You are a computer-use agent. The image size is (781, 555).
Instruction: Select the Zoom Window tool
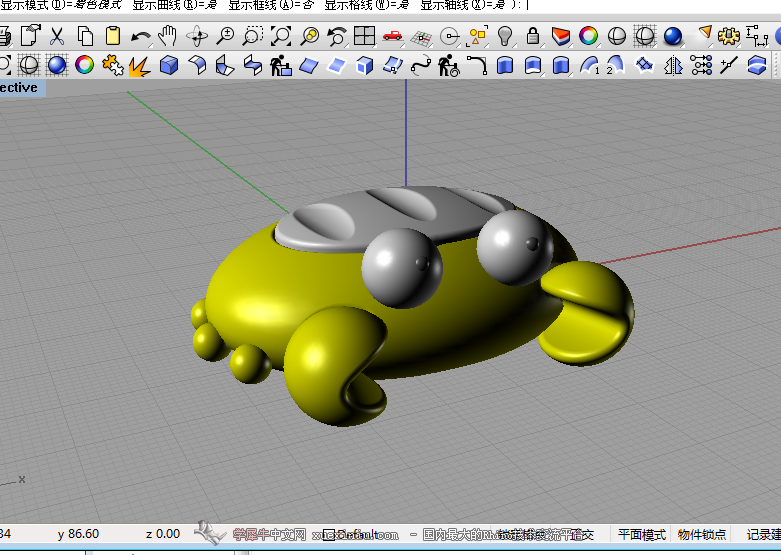(x=253, y=36)
